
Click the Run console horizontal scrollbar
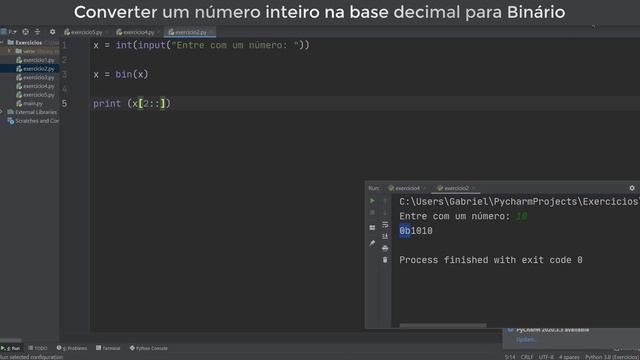coord(443,326)
